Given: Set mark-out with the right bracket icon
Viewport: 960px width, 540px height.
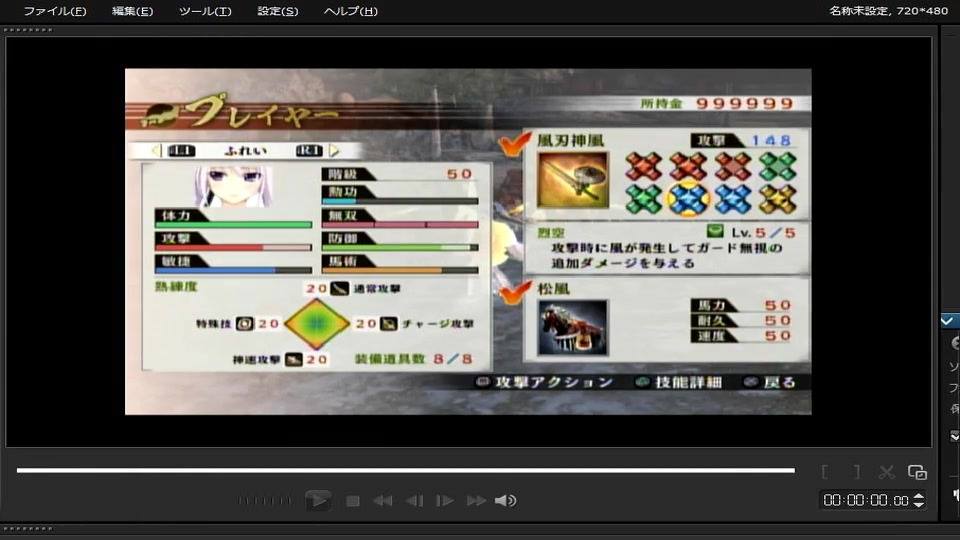Looking at the screenshot, I should [x=857, y=472].
